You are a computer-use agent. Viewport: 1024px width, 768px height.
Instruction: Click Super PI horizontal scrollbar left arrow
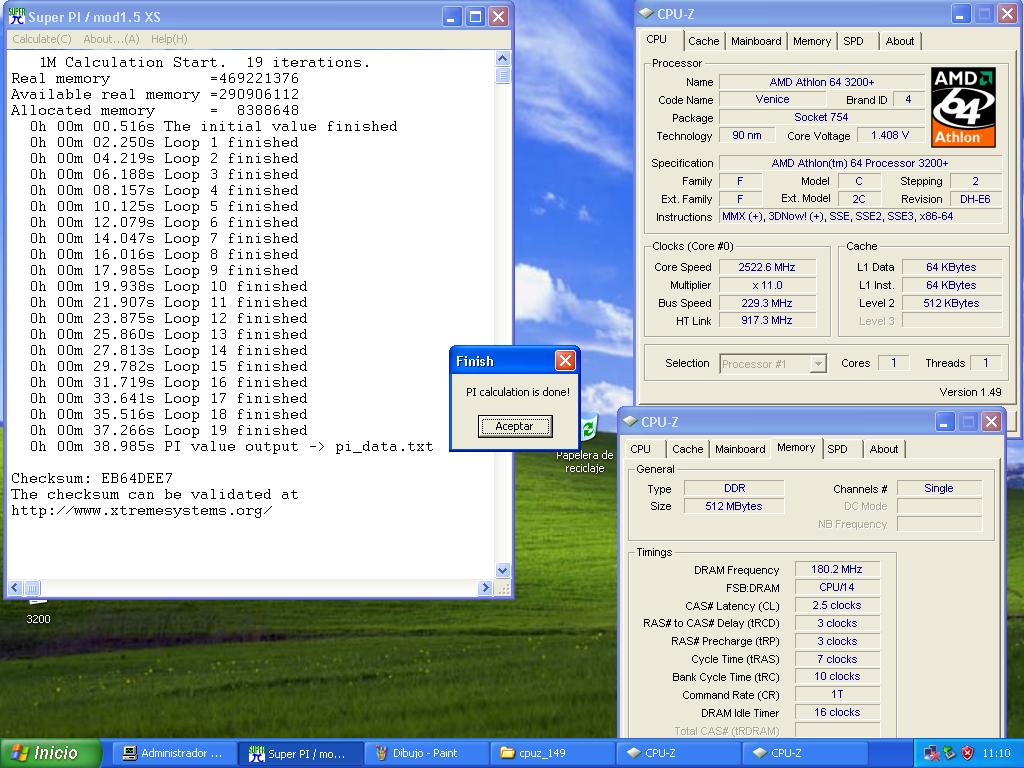15,588
